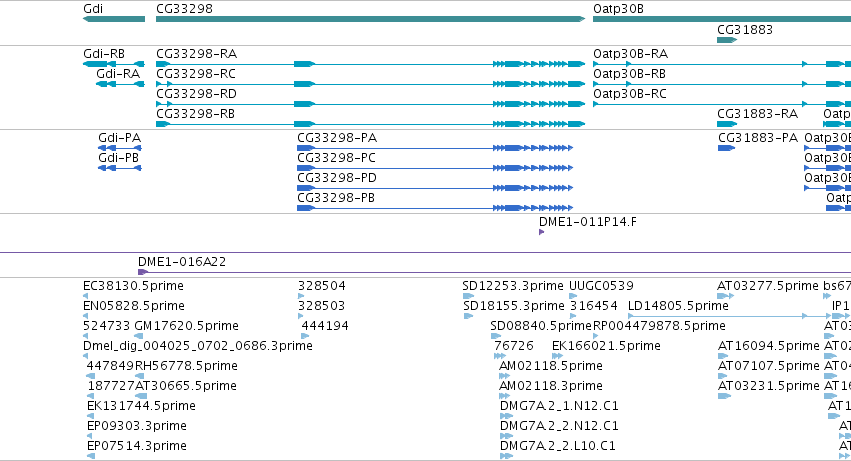Click the CG33298-PD protein label
This screenshot has height=461, width=851.
tap(337, 178)
